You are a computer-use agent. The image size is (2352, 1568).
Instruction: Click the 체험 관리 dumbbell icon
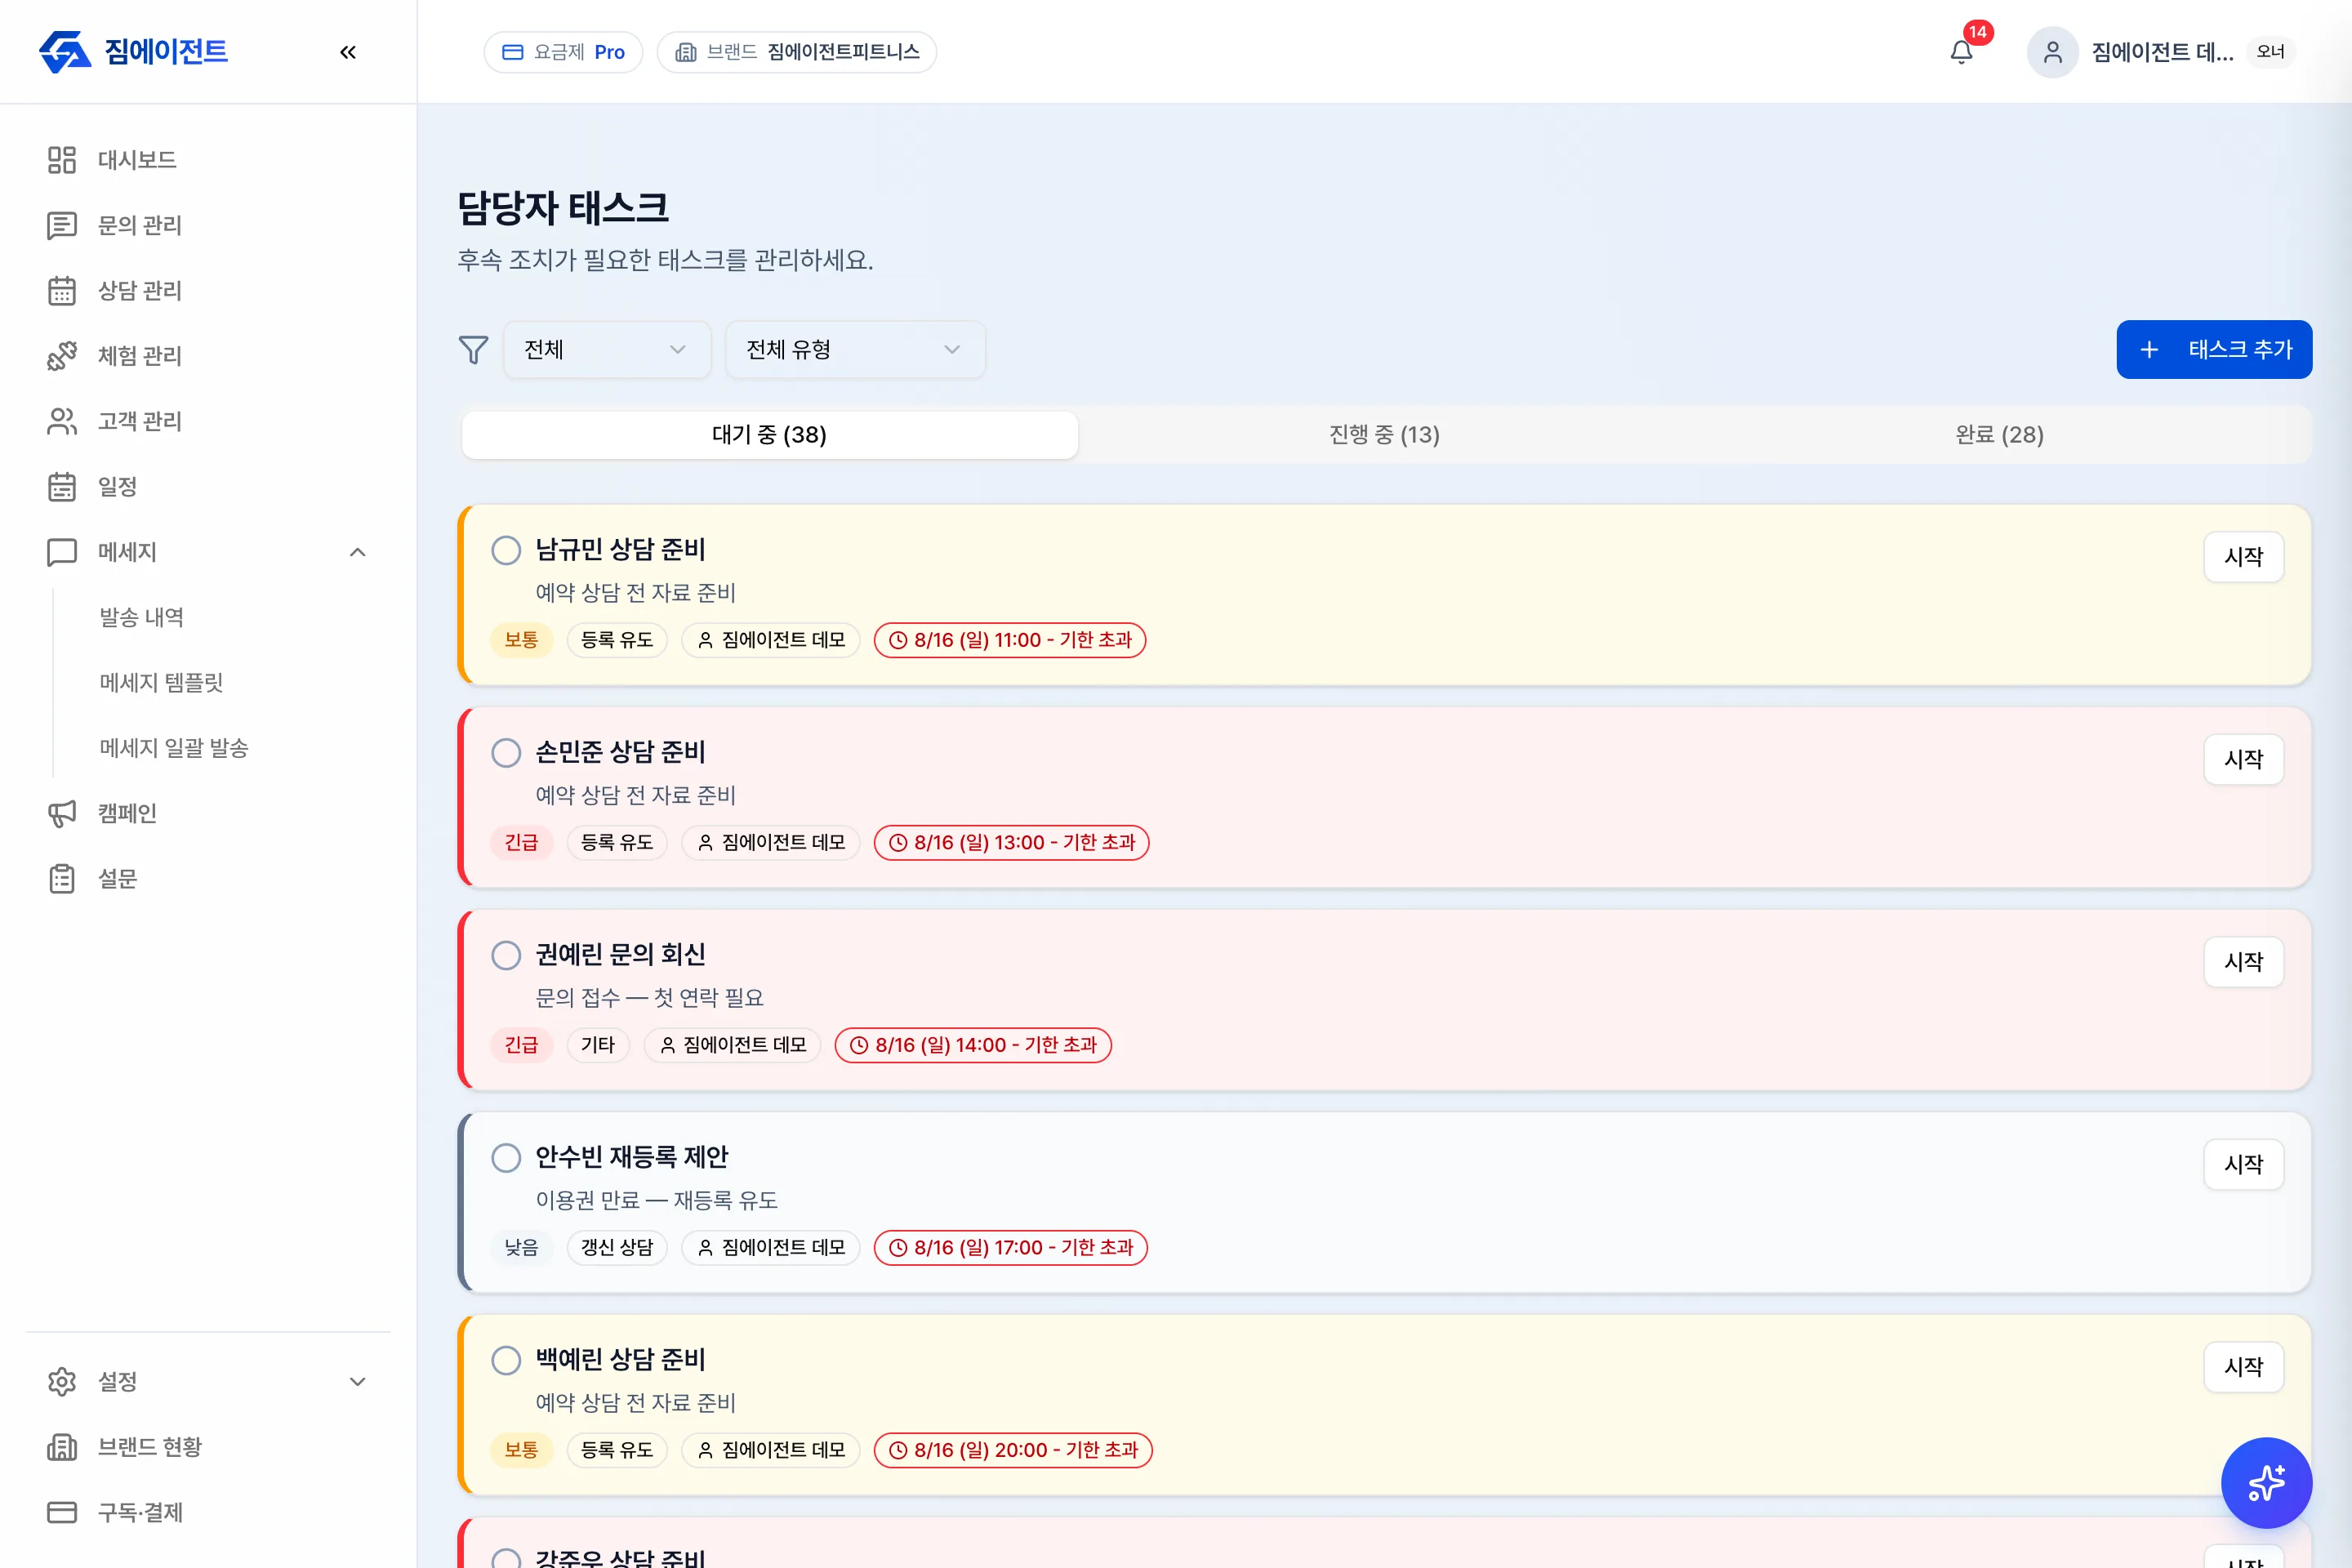(62, 356)
